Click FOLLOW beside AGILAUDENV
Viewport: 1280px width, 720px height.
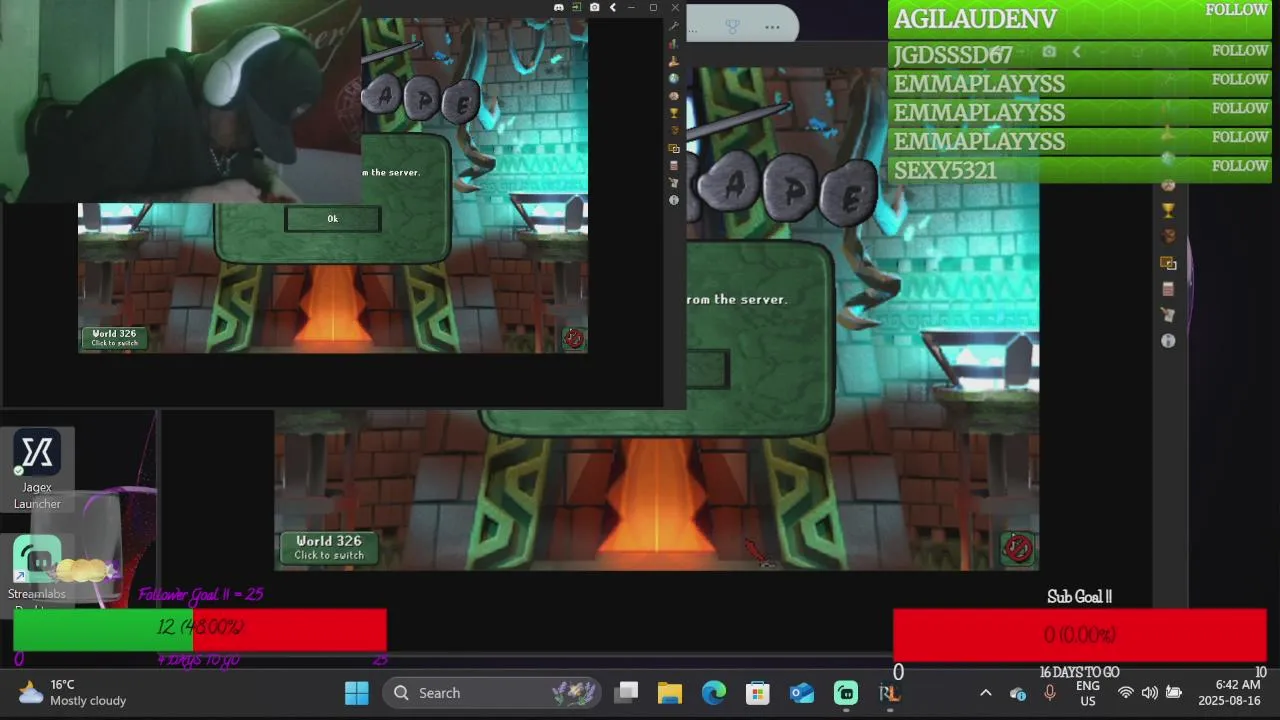1237,10
